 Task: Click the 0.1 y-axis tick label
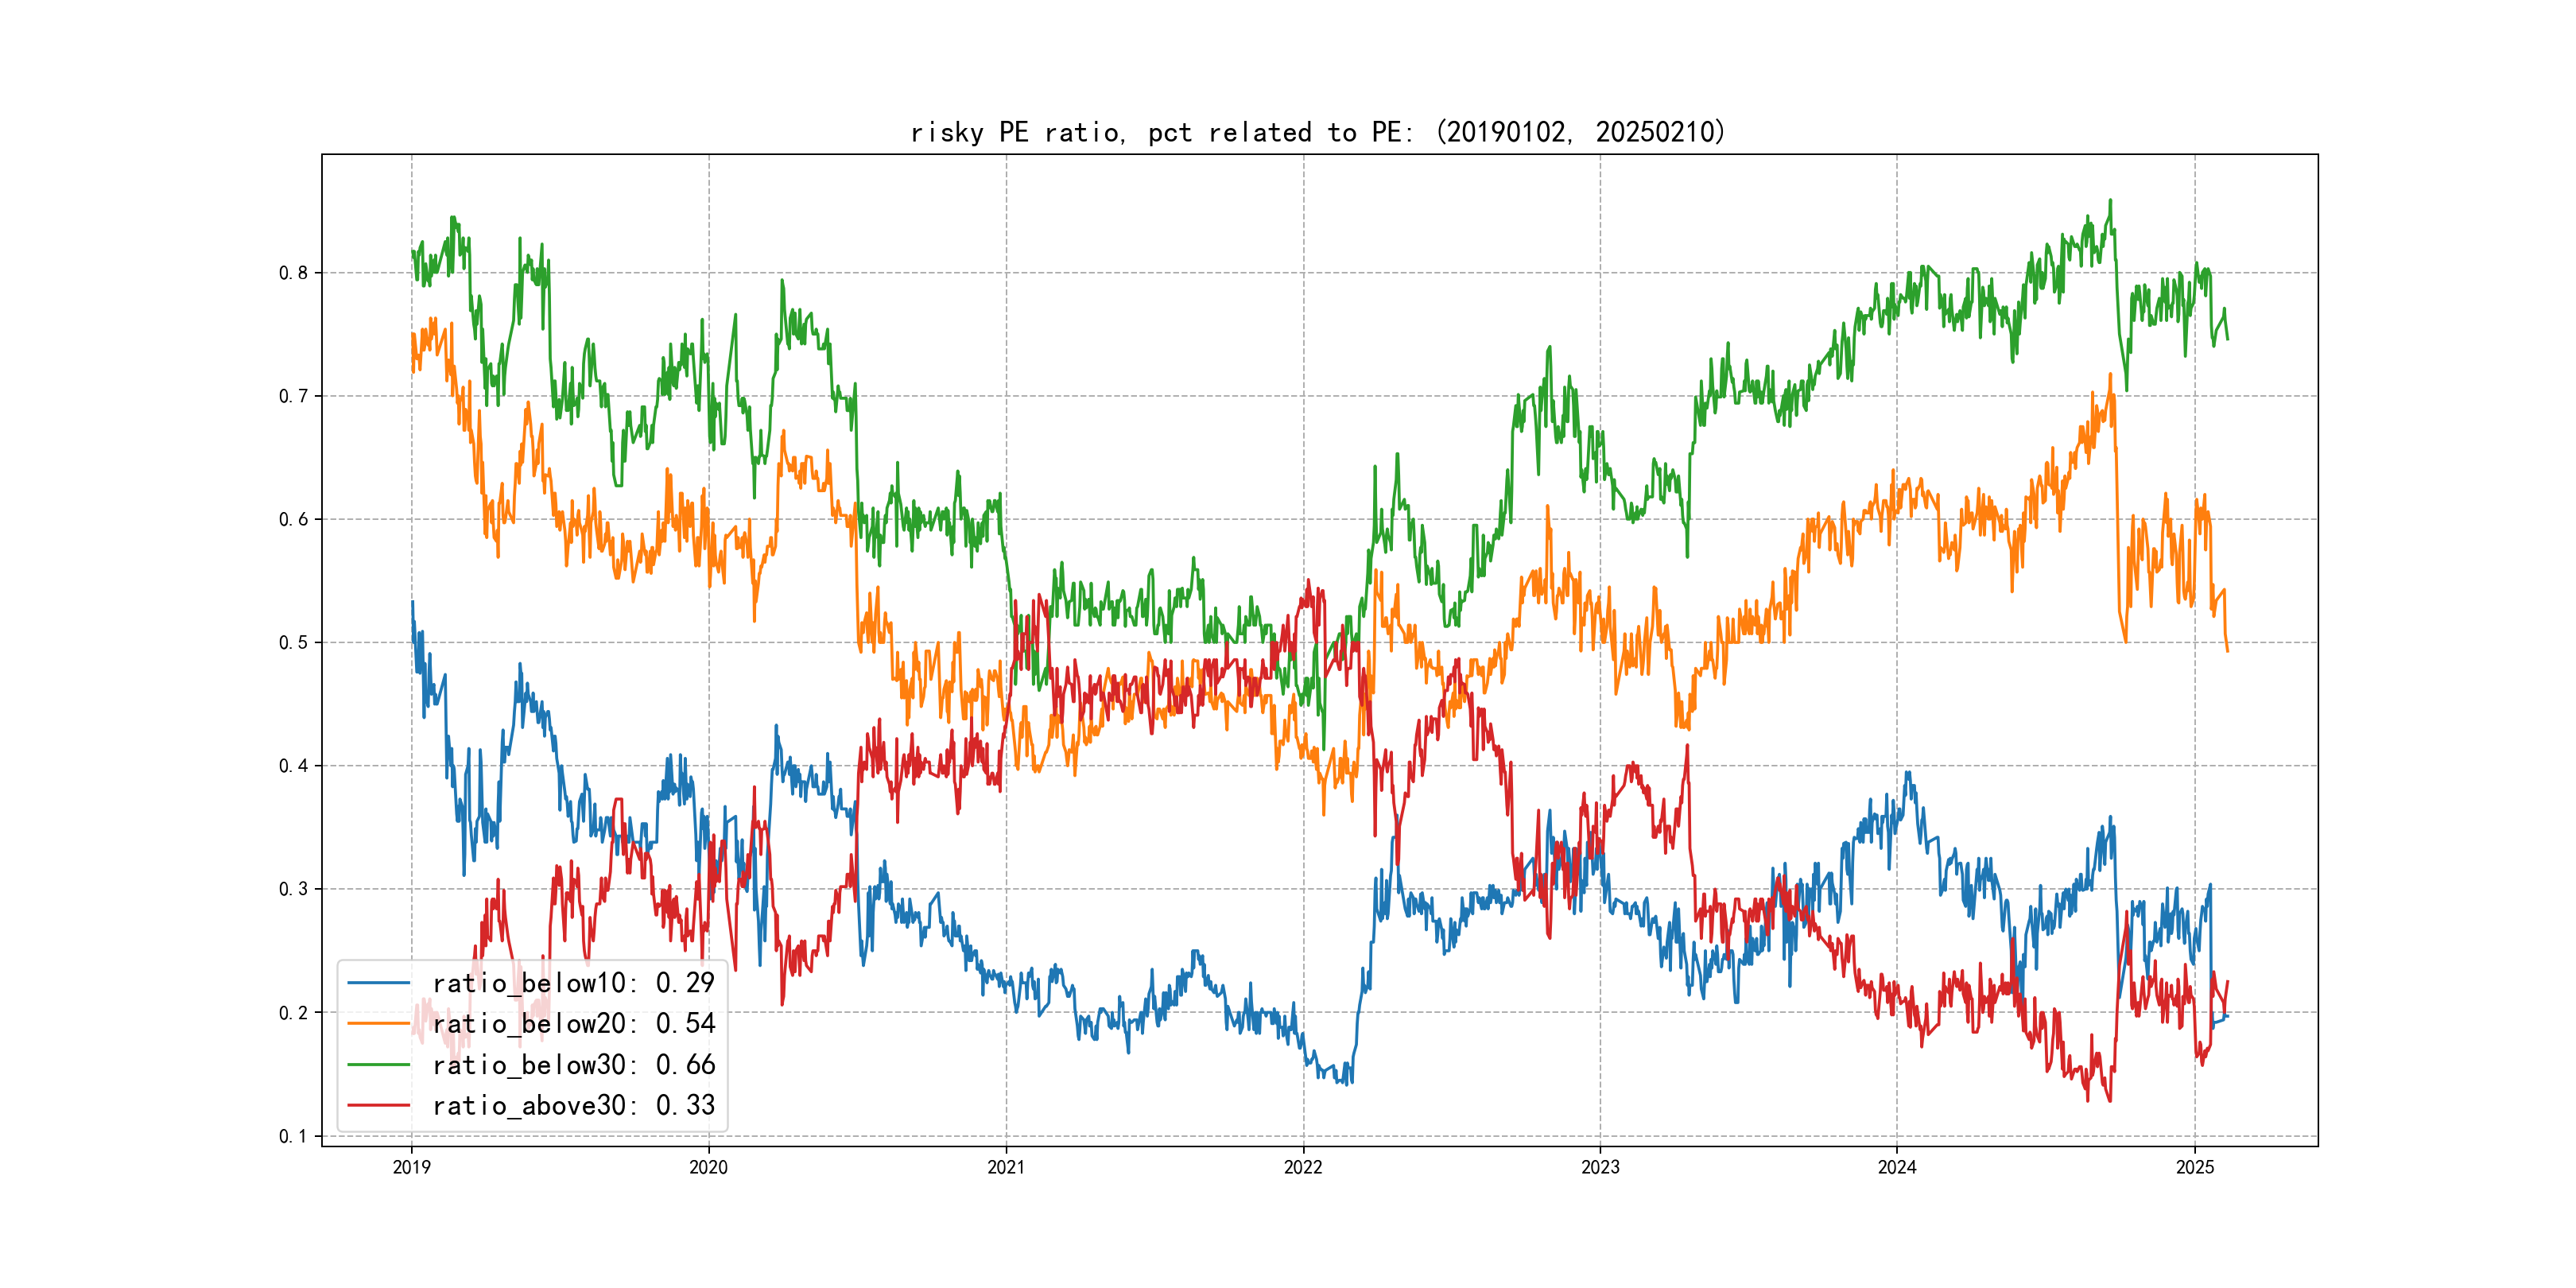(293, 1136)
